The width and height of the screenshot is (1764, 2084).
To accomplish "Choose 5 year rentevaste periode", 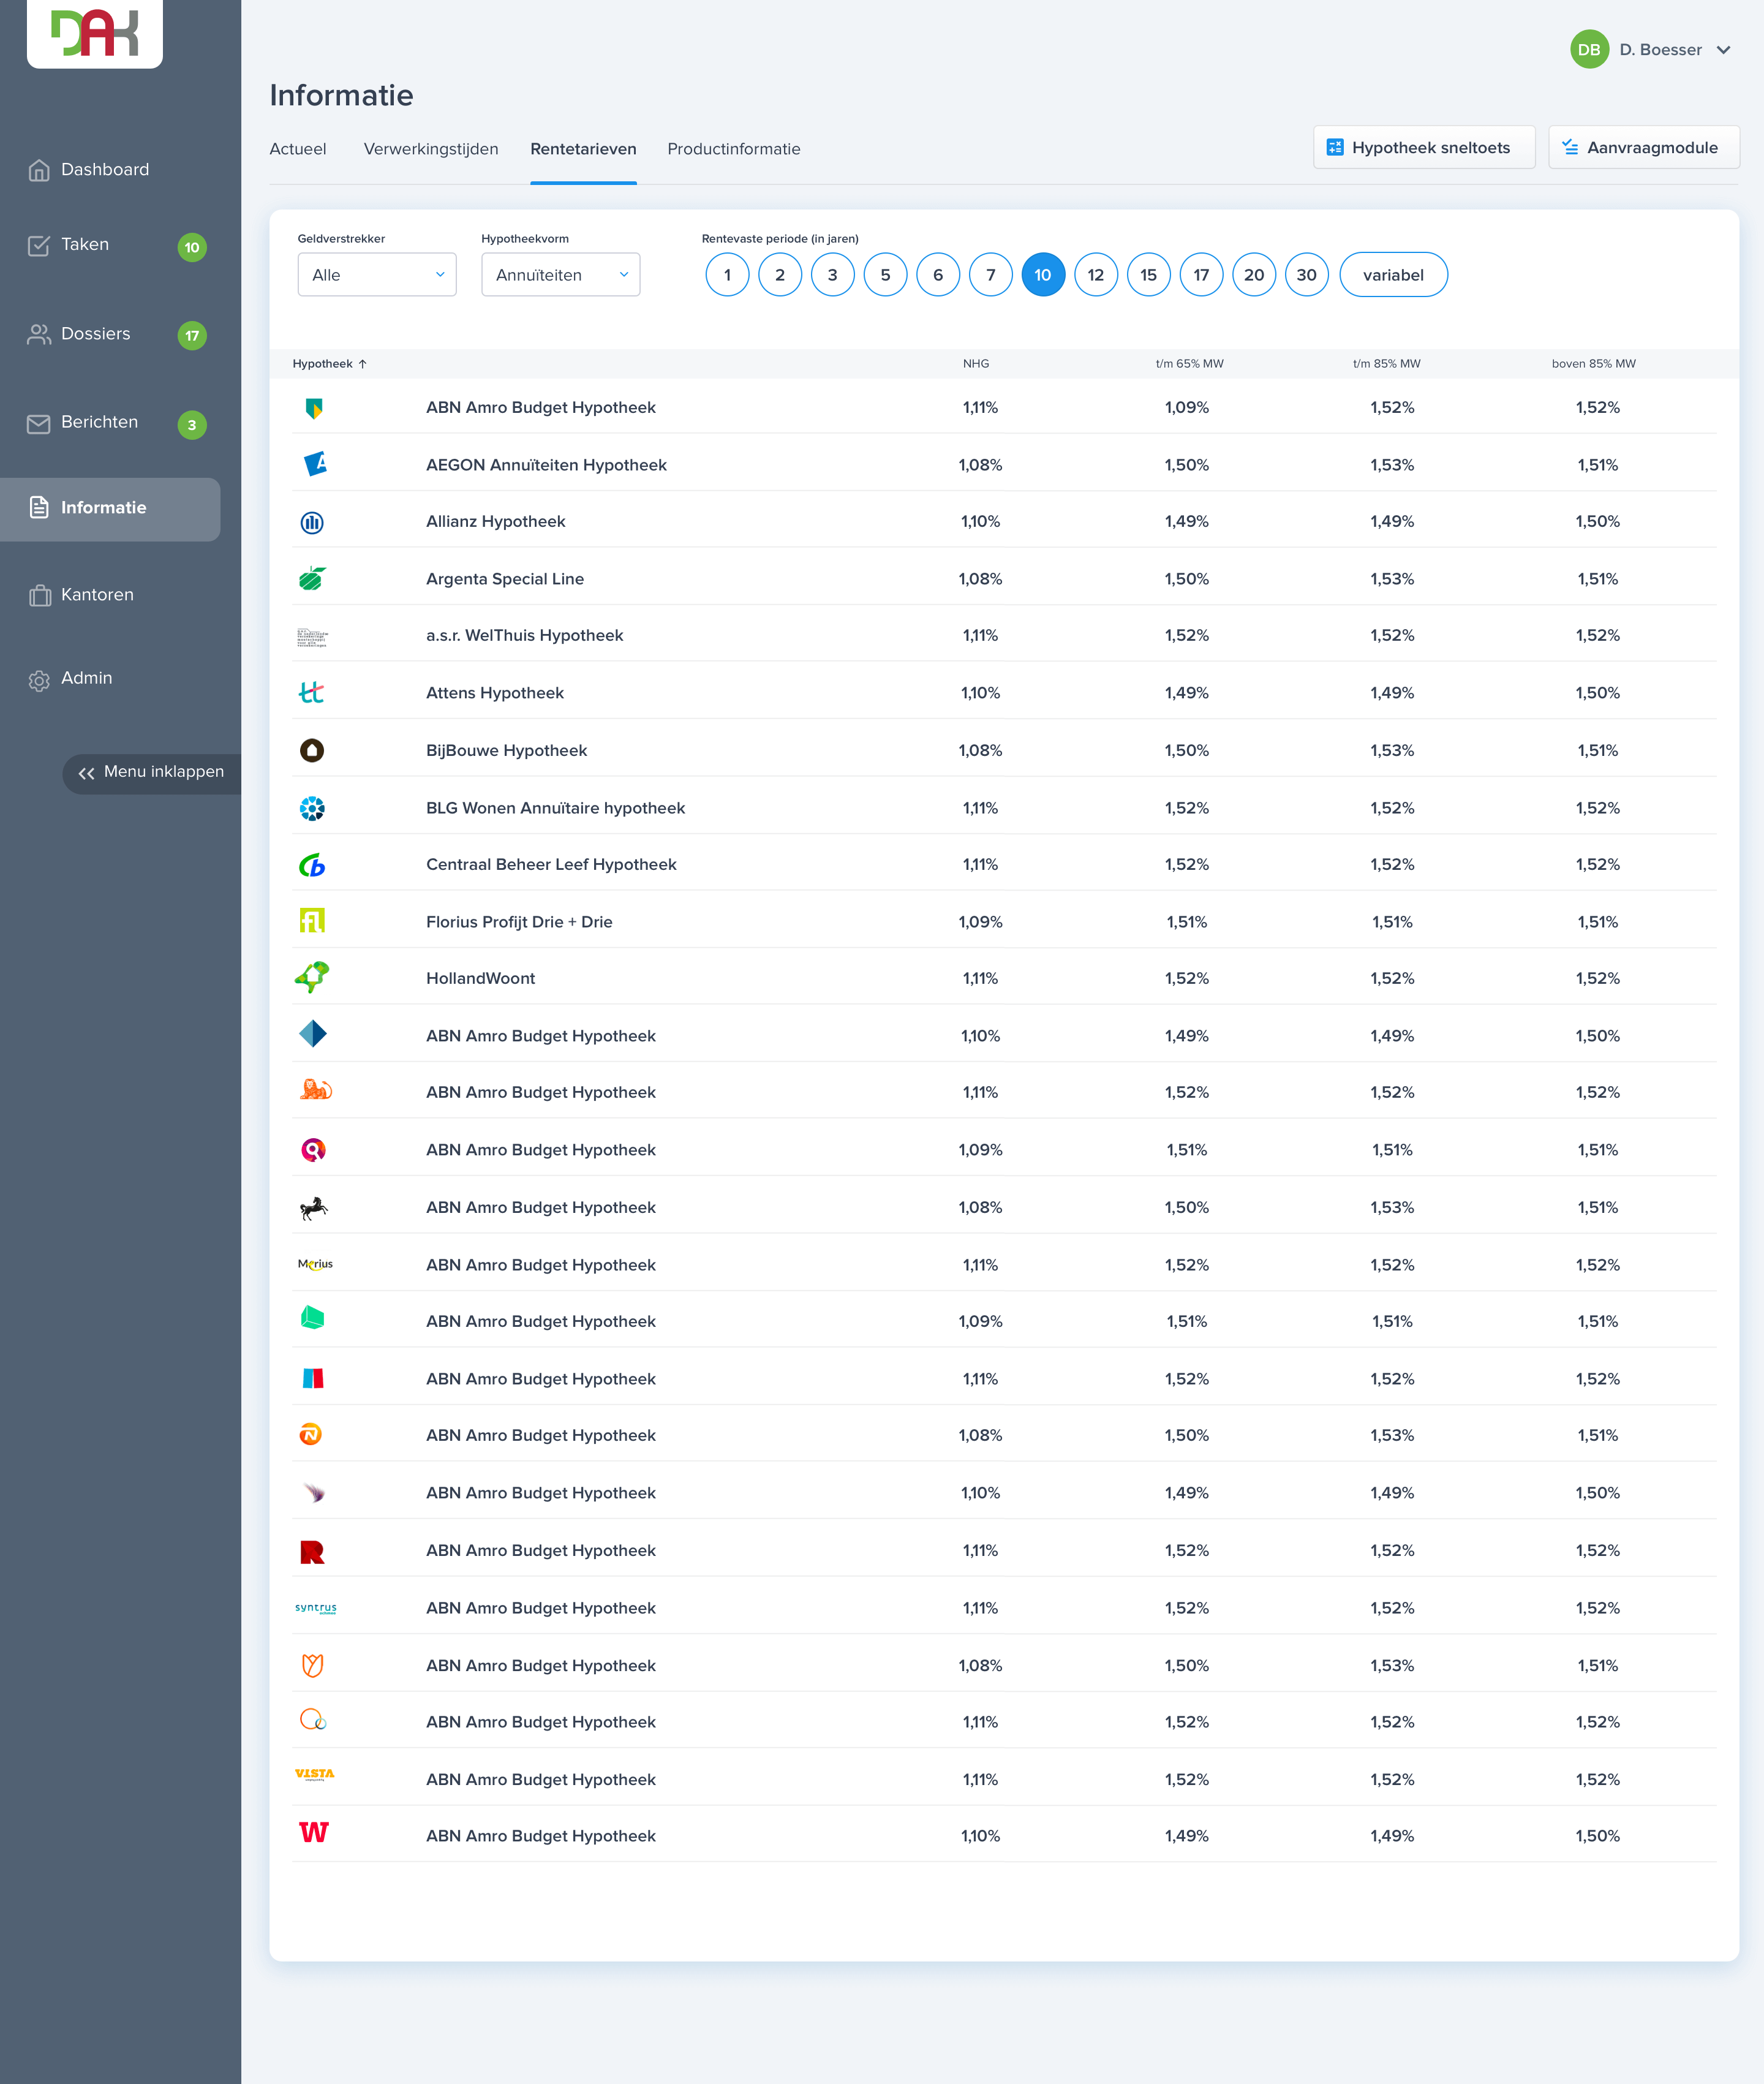I will [884, 275].
